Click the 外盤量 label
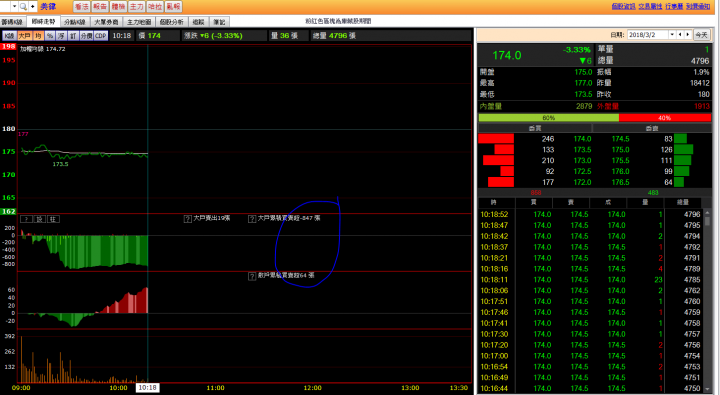This screenshot has height=395, width=720. tap(608, 106)
